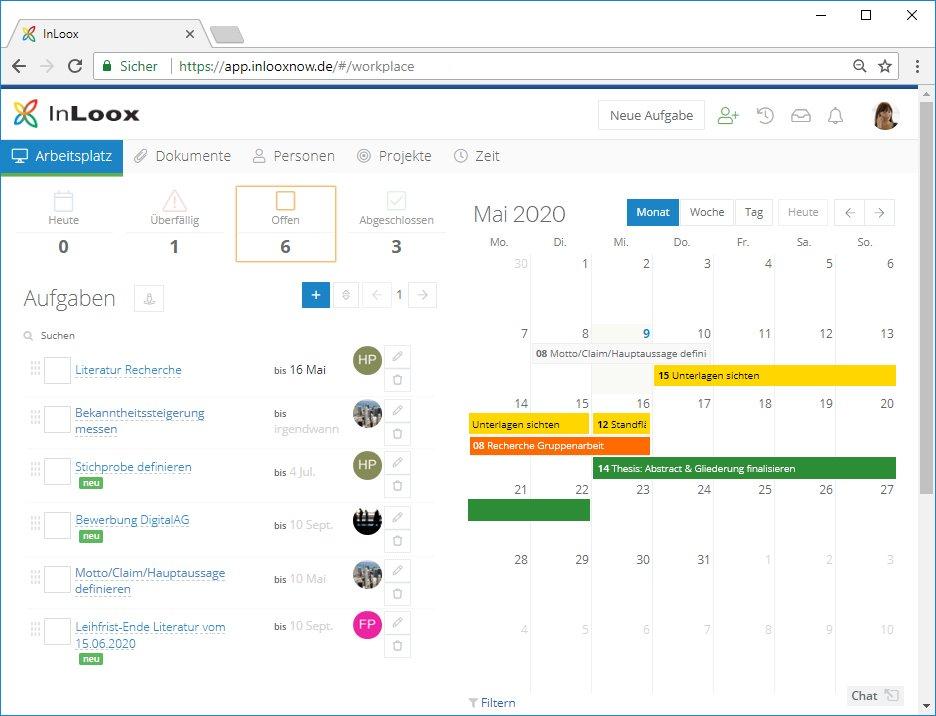936x716 pixels.
Task: Switch to the Personen tab
Action: point(294,156)
